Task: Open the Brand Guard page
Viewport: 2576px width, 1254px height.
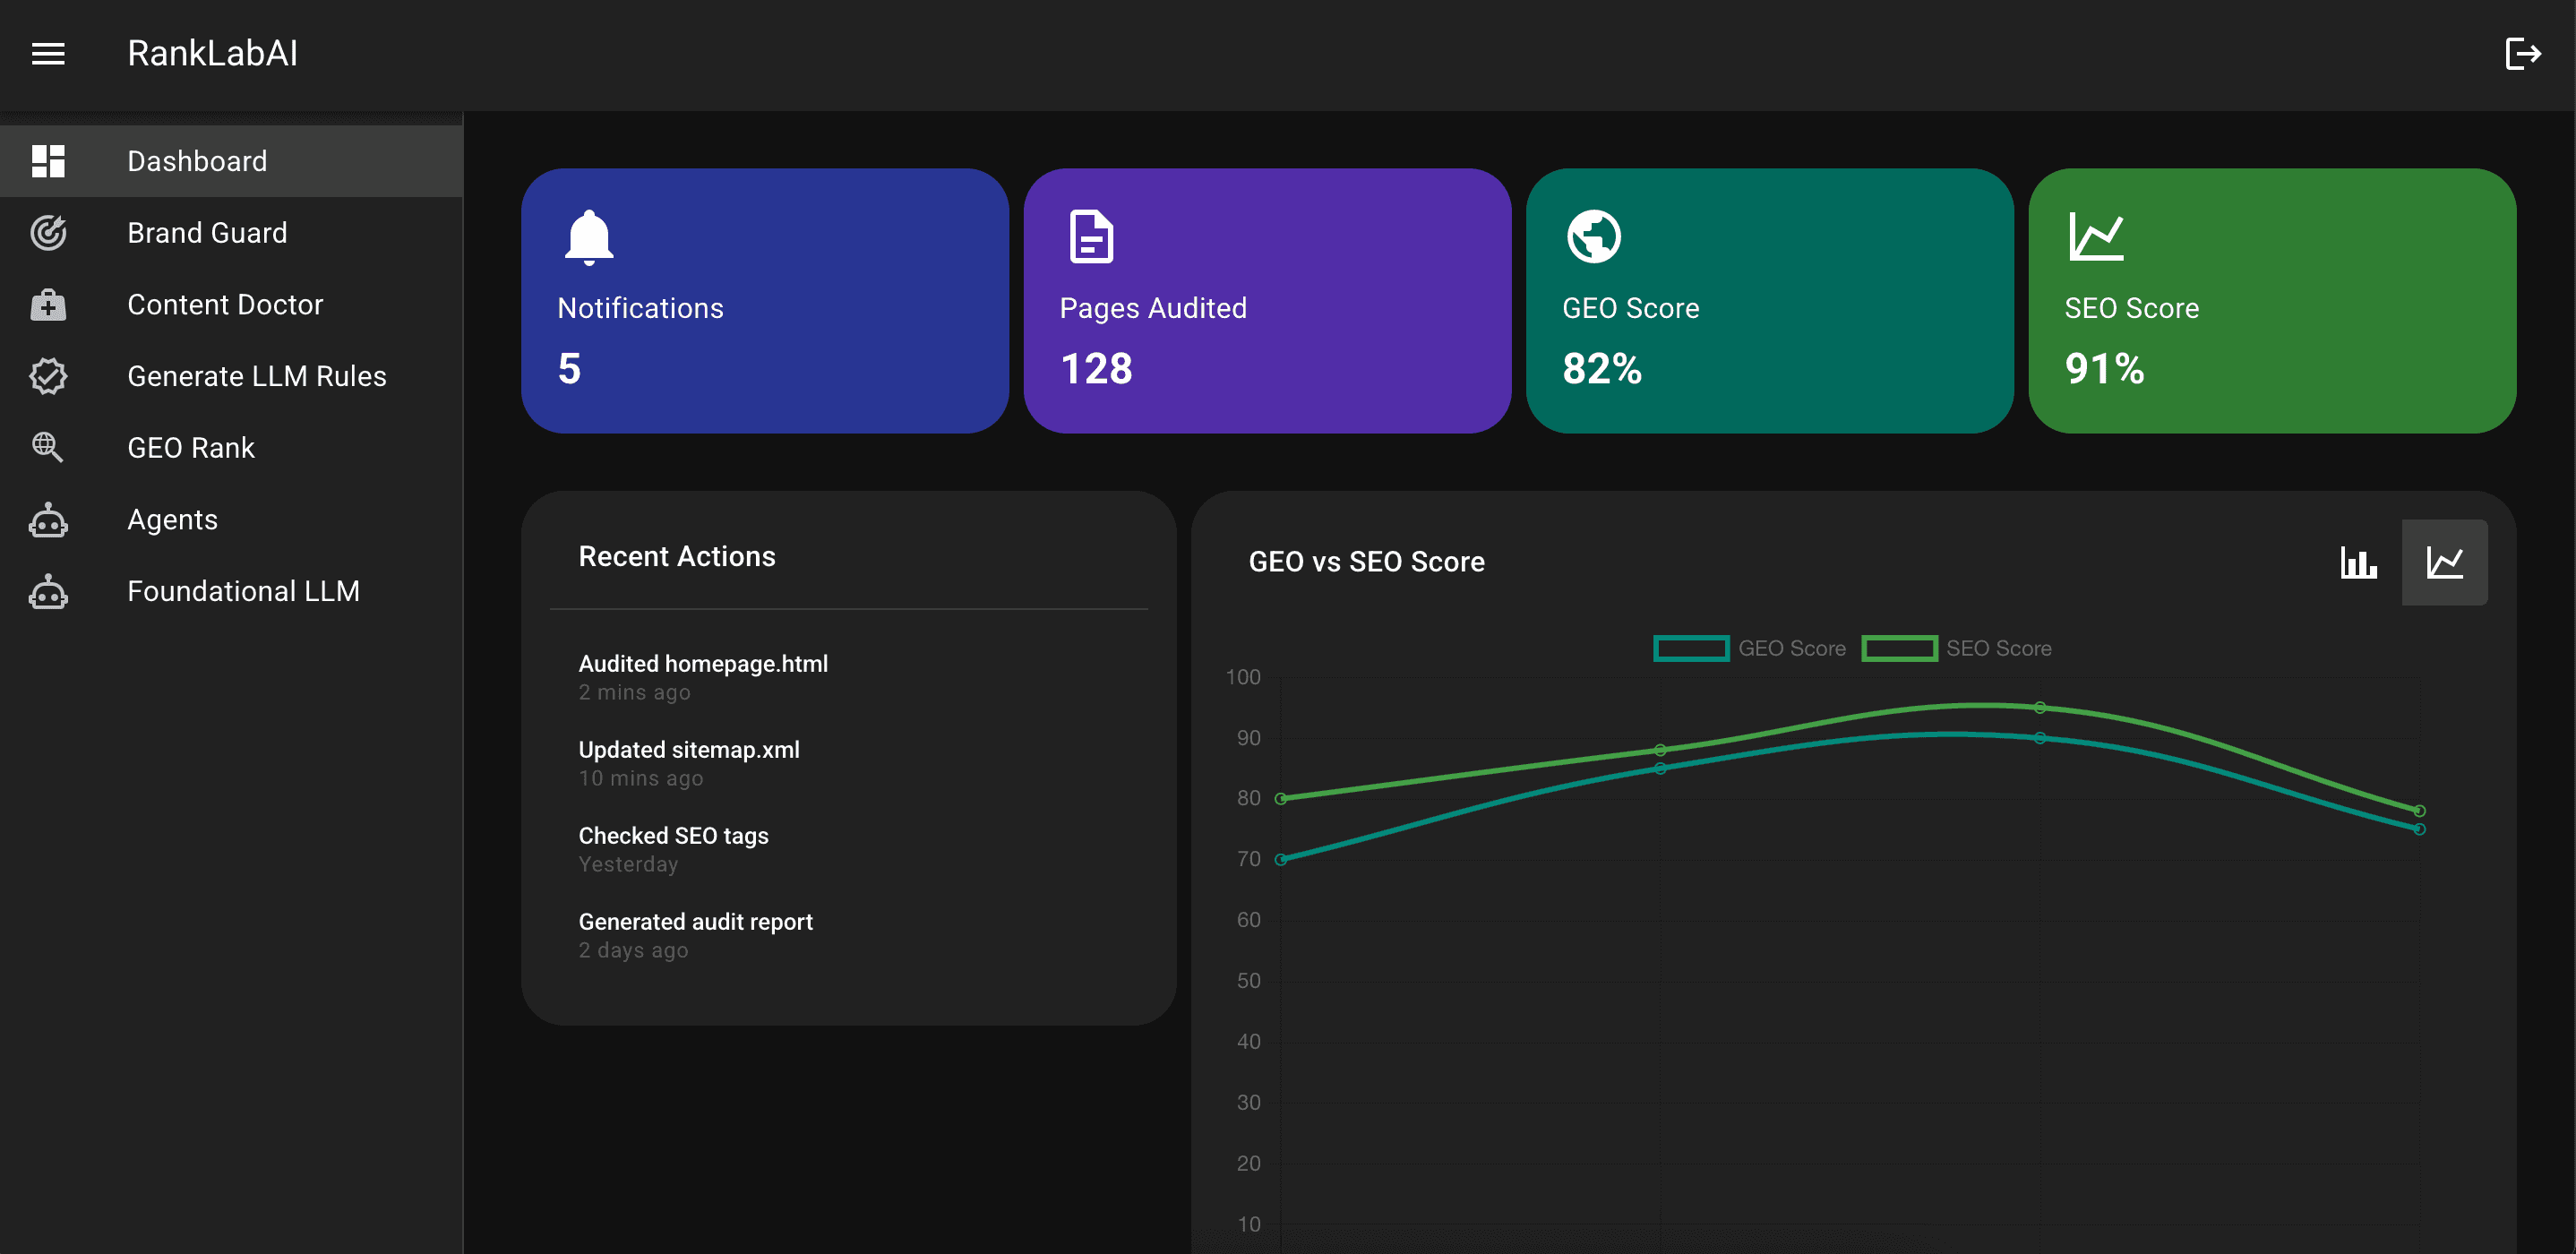Action: [207, 232]
